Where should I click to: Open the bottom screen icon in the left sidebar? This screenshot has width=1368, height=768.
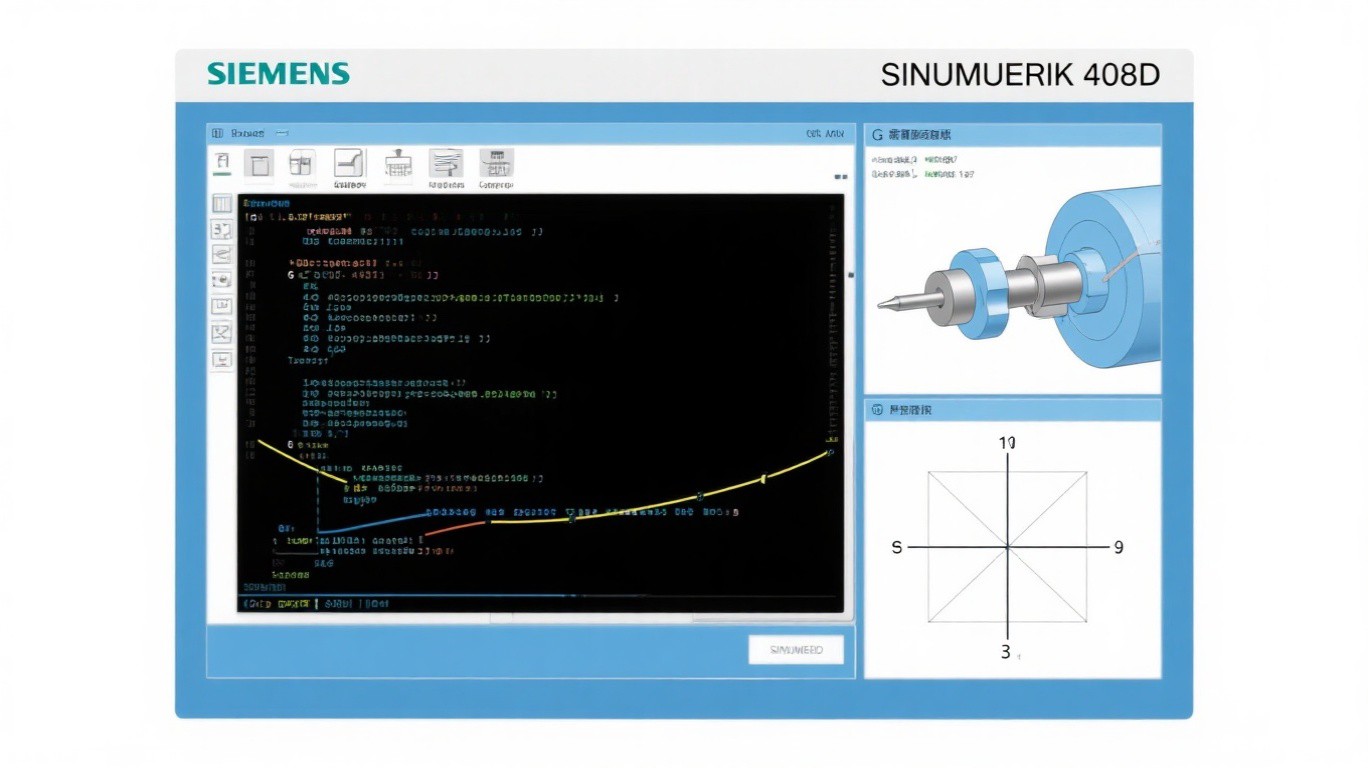222,360
